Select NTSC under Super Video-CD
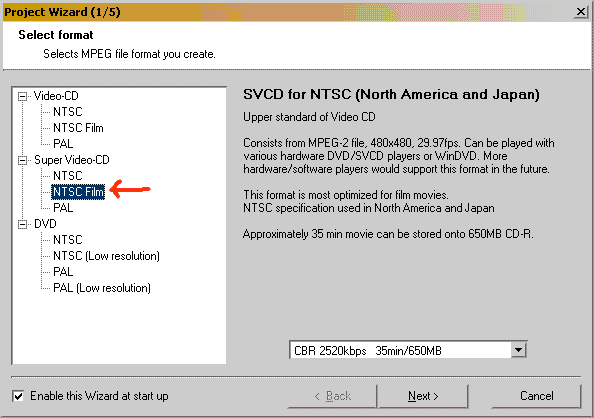This screenshot has height=418, width=594. pos(67,176)
